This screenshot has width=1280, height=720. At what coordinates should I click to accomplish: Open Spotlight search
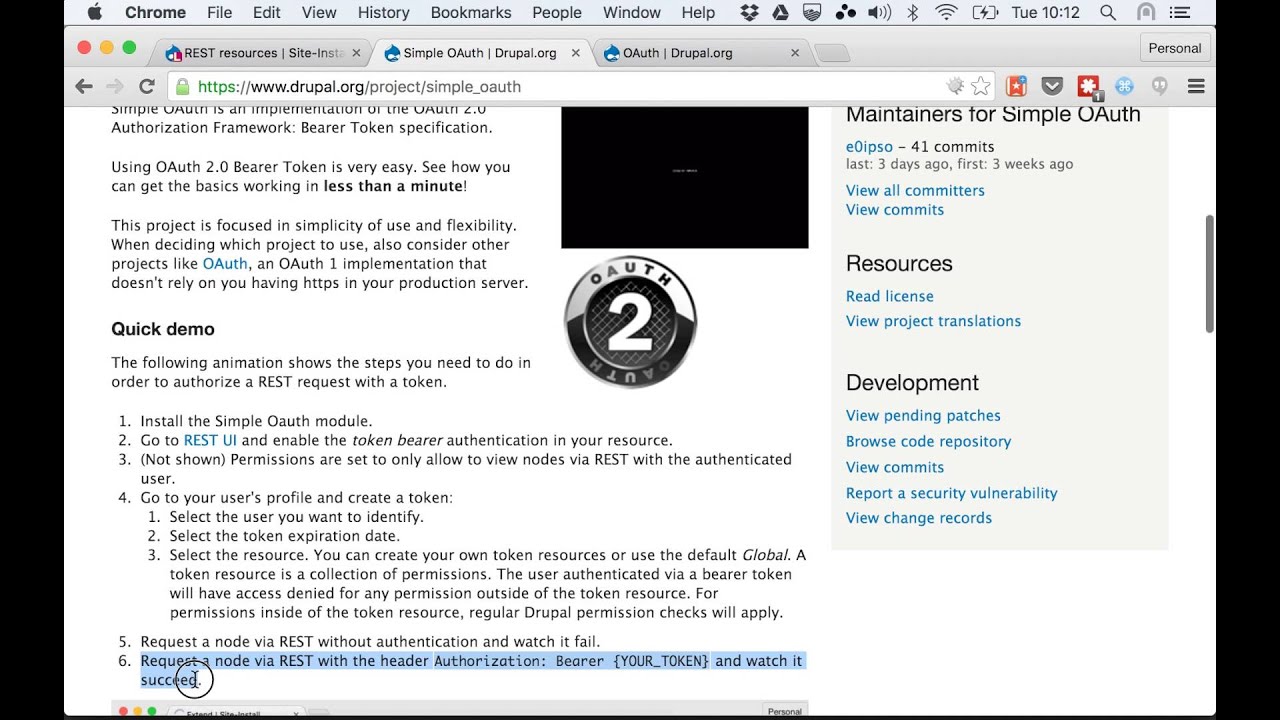[1107, 12]
